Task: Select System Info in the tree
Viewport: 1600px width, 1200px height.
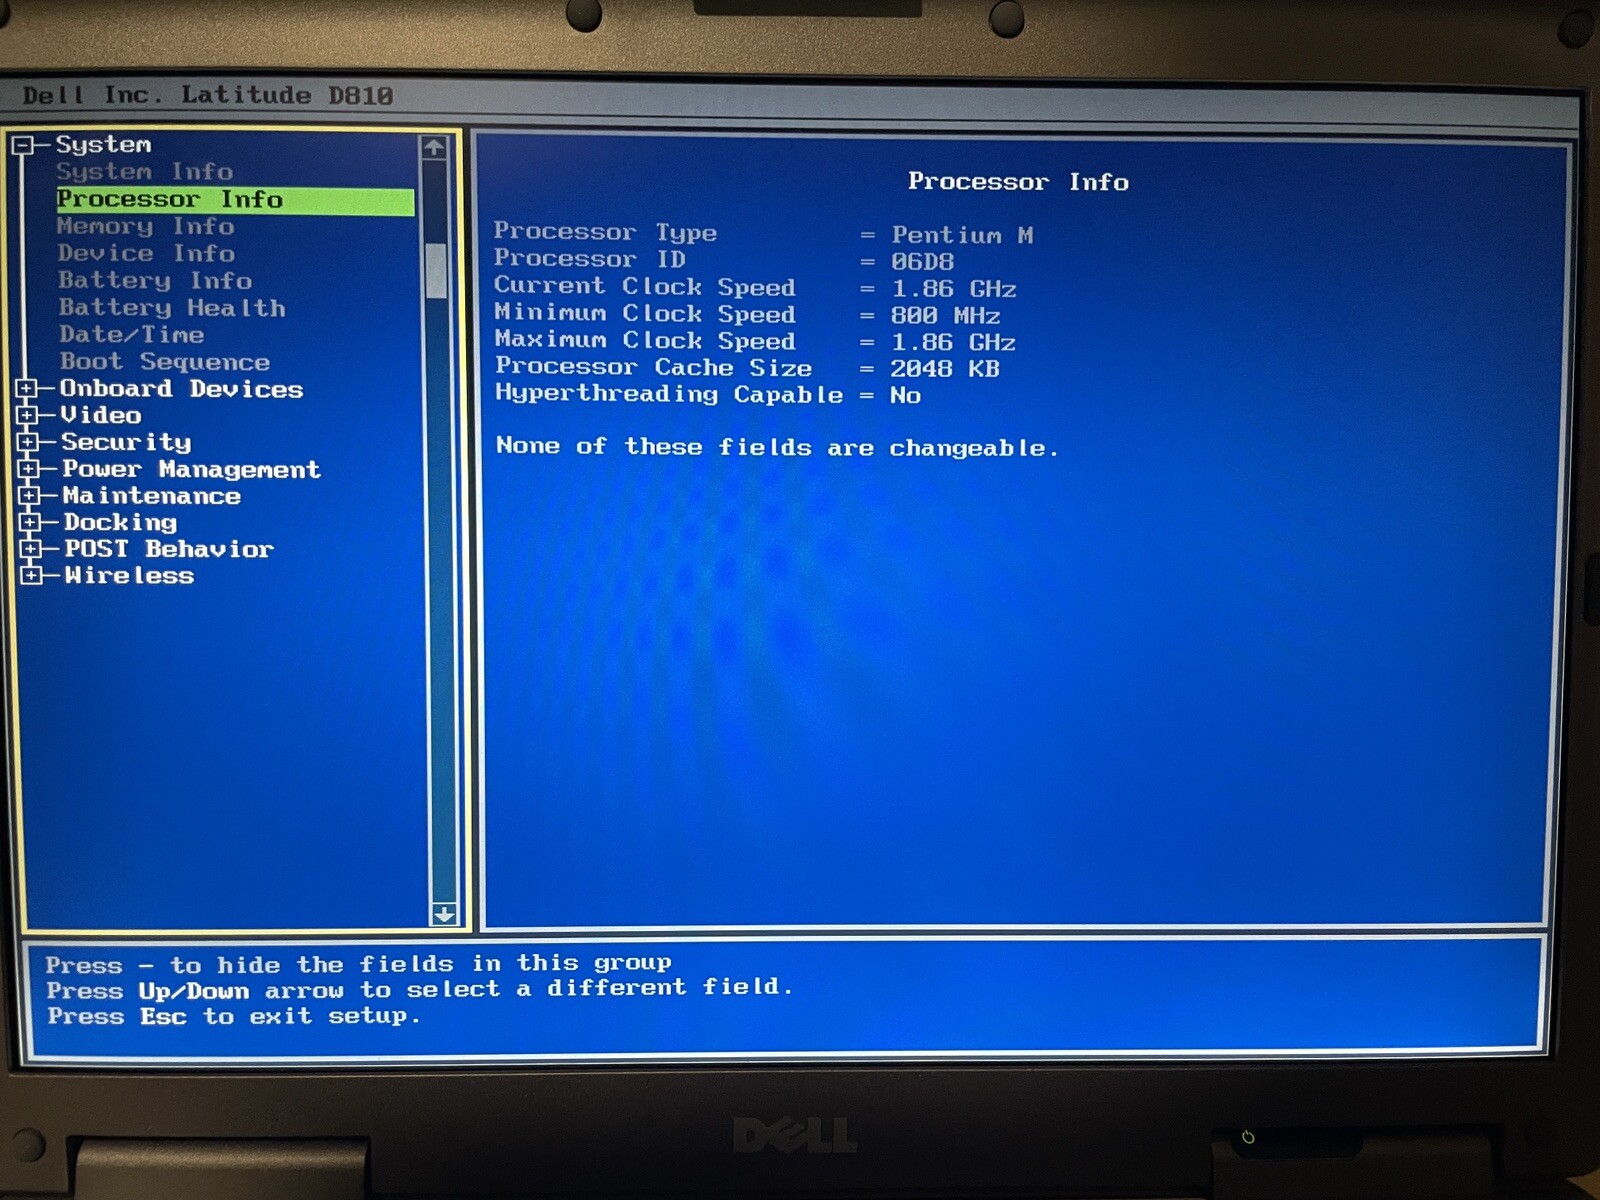Action: [144, 172]
